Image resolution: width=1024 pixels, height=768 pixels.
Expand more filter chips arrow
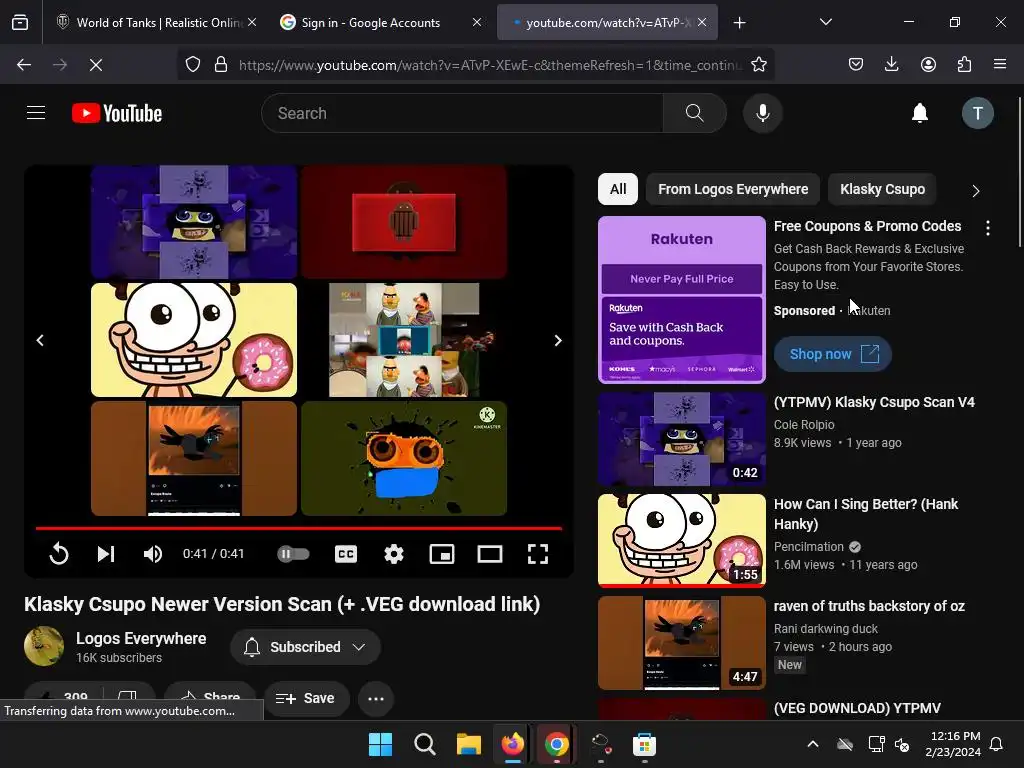tap(976, 191)
